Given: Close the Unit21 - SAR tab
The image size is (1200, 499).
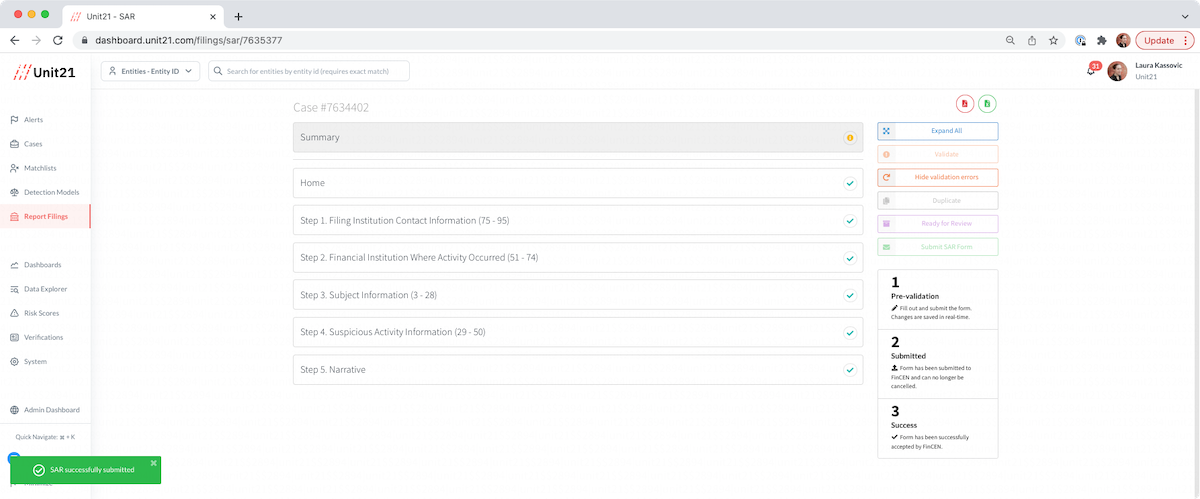Looking at the screenshot, I should (x=212, y=17).
